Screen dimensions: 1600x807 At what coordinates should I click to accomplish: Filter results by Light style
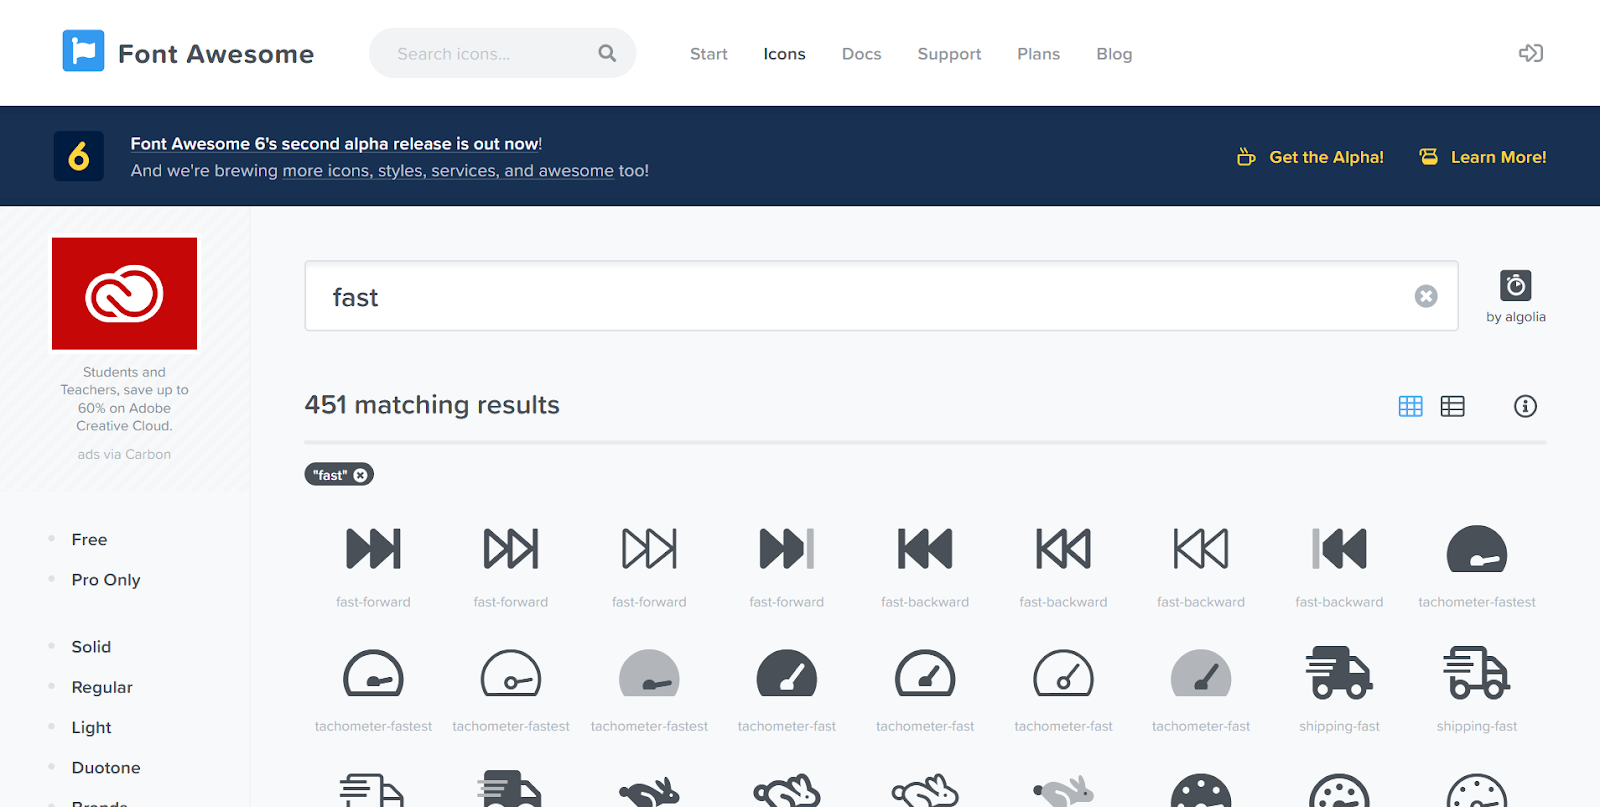pos(91,728)
